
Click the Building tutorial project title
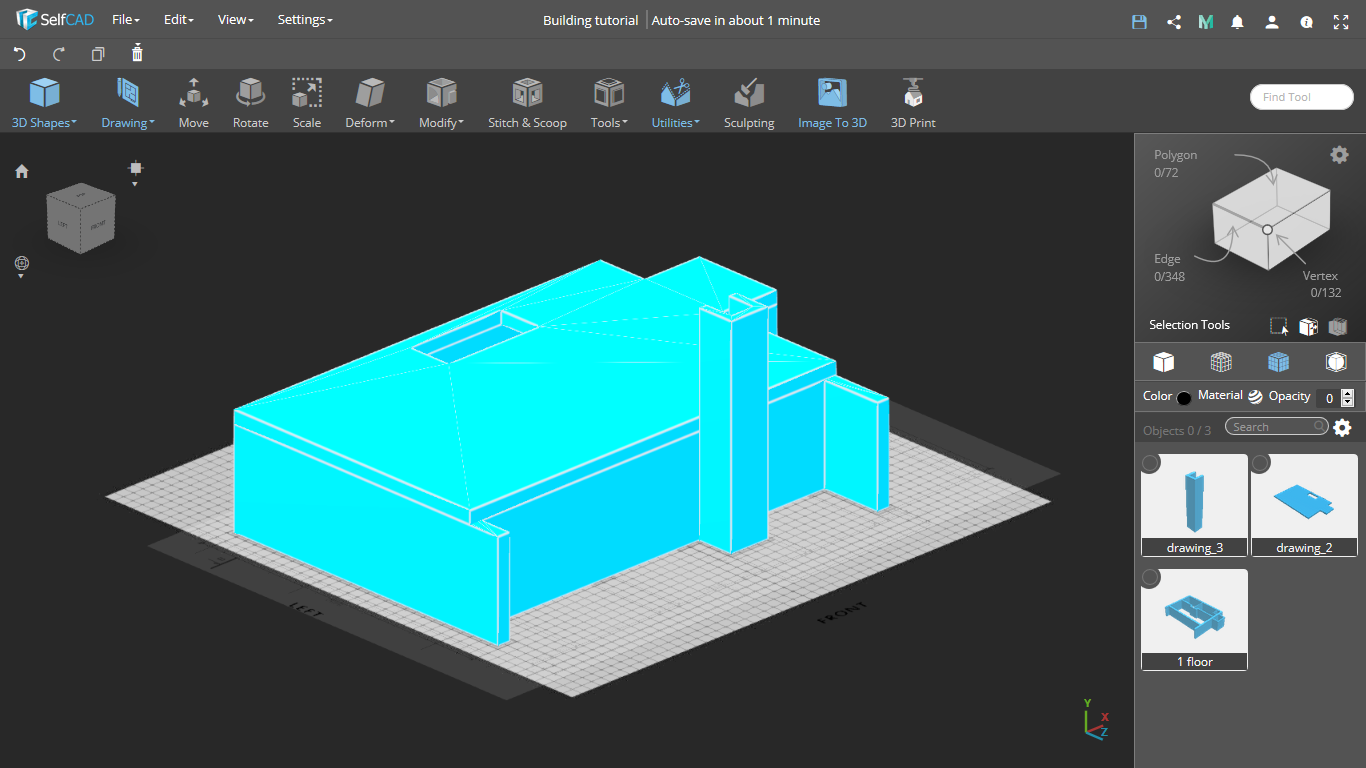click(x=590, y=20)
